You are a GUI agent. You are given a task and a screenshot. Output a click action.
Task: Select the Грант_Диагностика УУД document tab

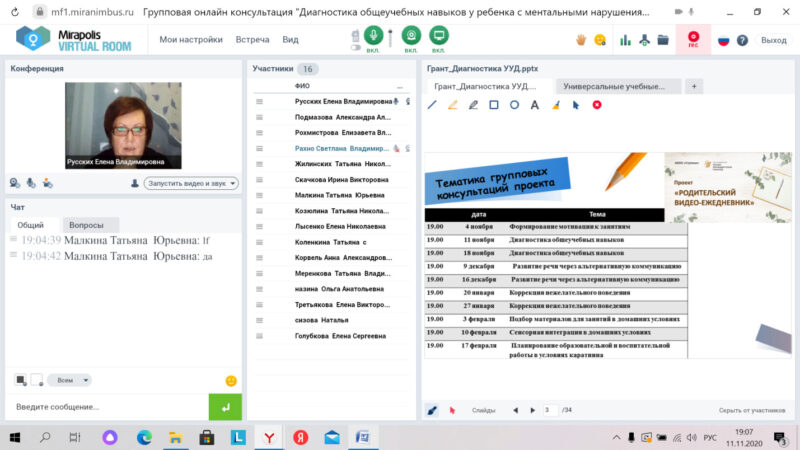coord(489,87)
